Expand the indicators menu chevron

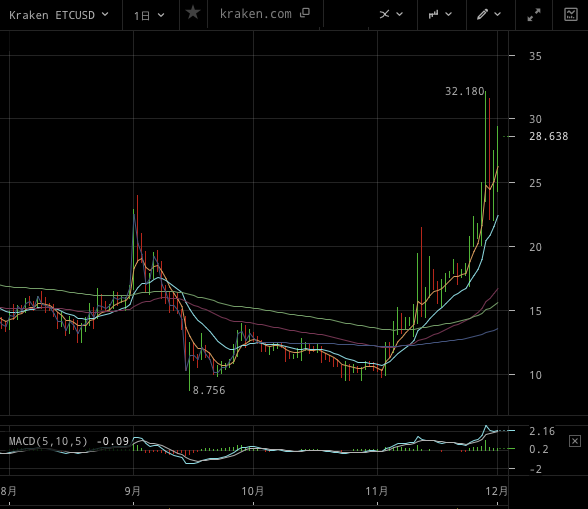tap(400, 14)
